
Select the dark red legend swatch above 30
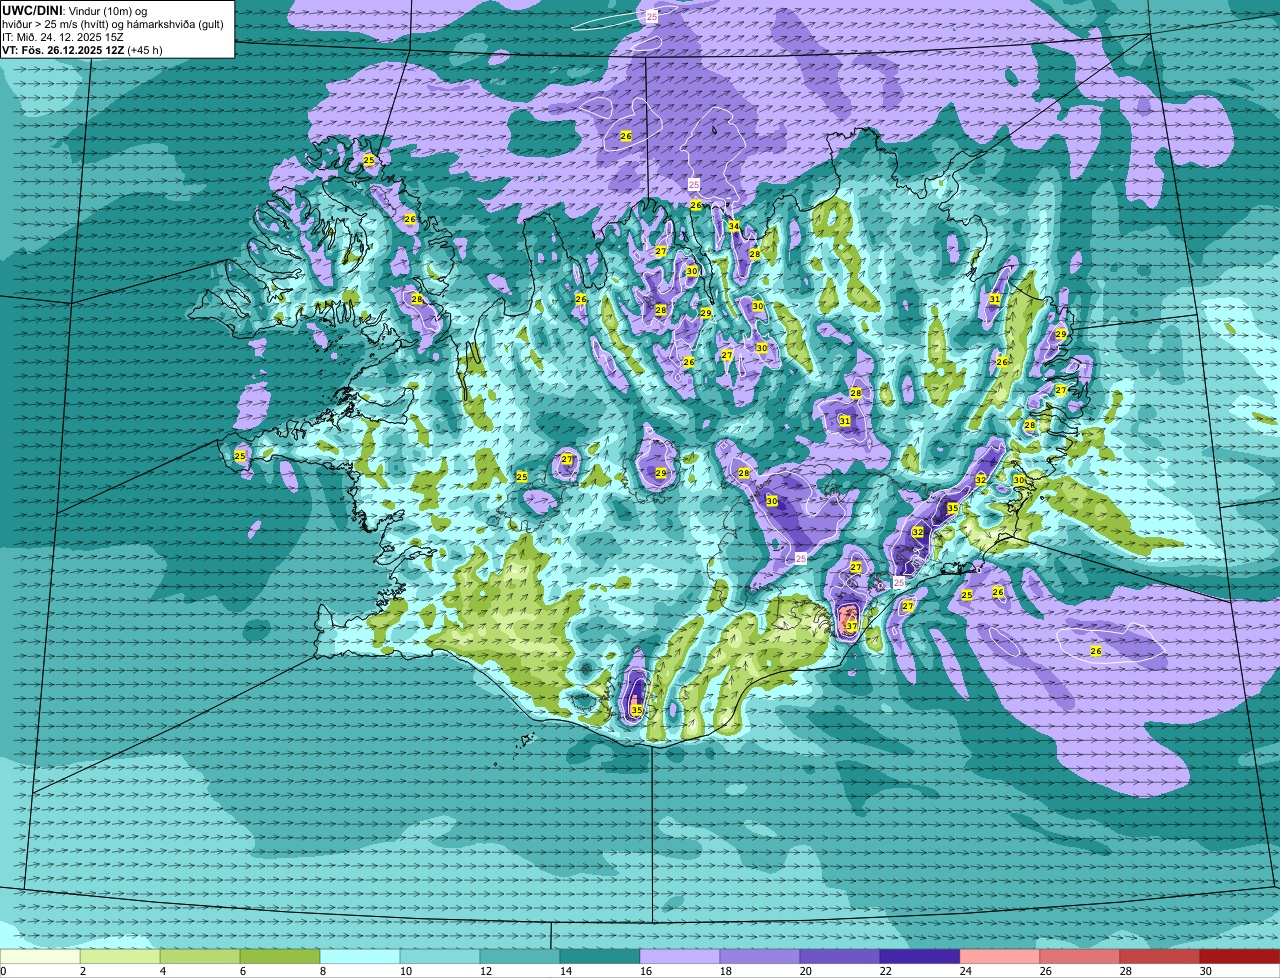pyautogui.click(x=1240, y=957)
